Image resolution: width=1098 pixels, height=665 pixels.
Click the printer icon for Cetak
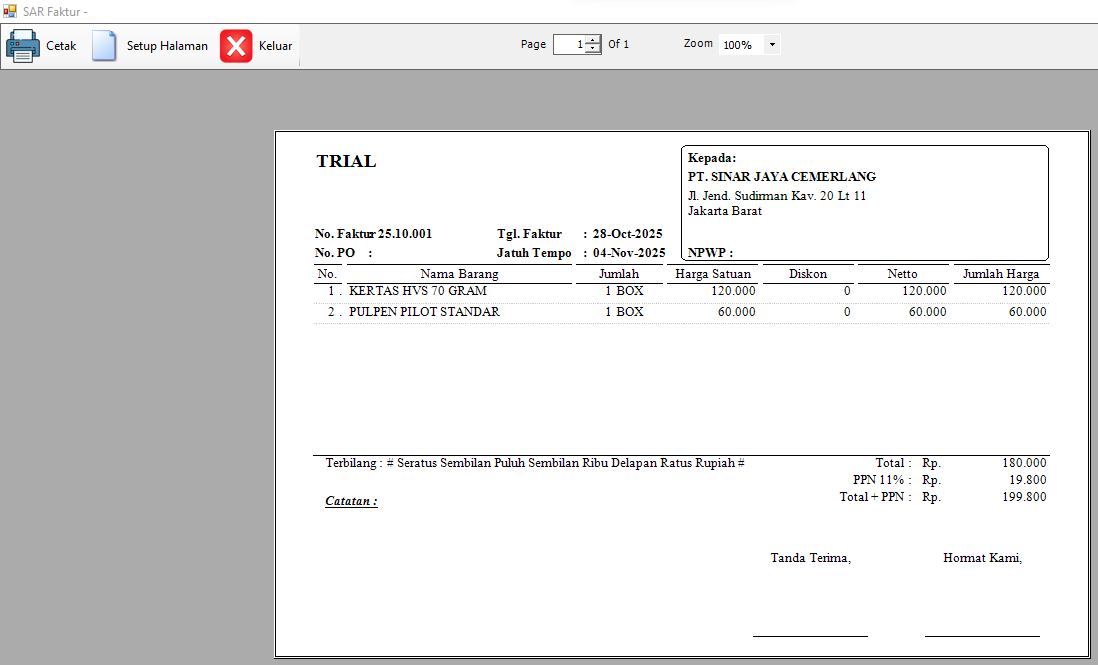(23, 46)
